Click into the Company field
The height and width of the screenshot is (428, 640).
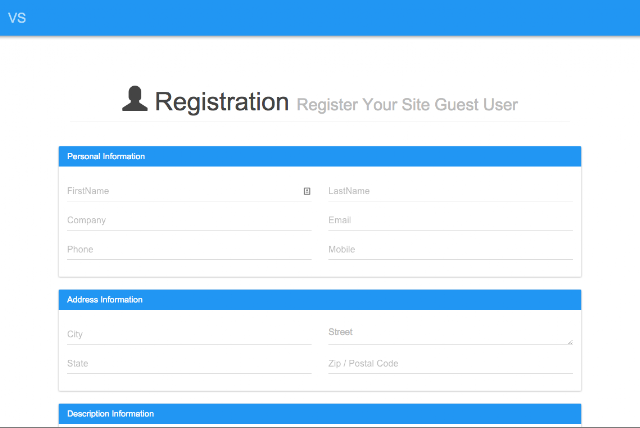[189, 220]
